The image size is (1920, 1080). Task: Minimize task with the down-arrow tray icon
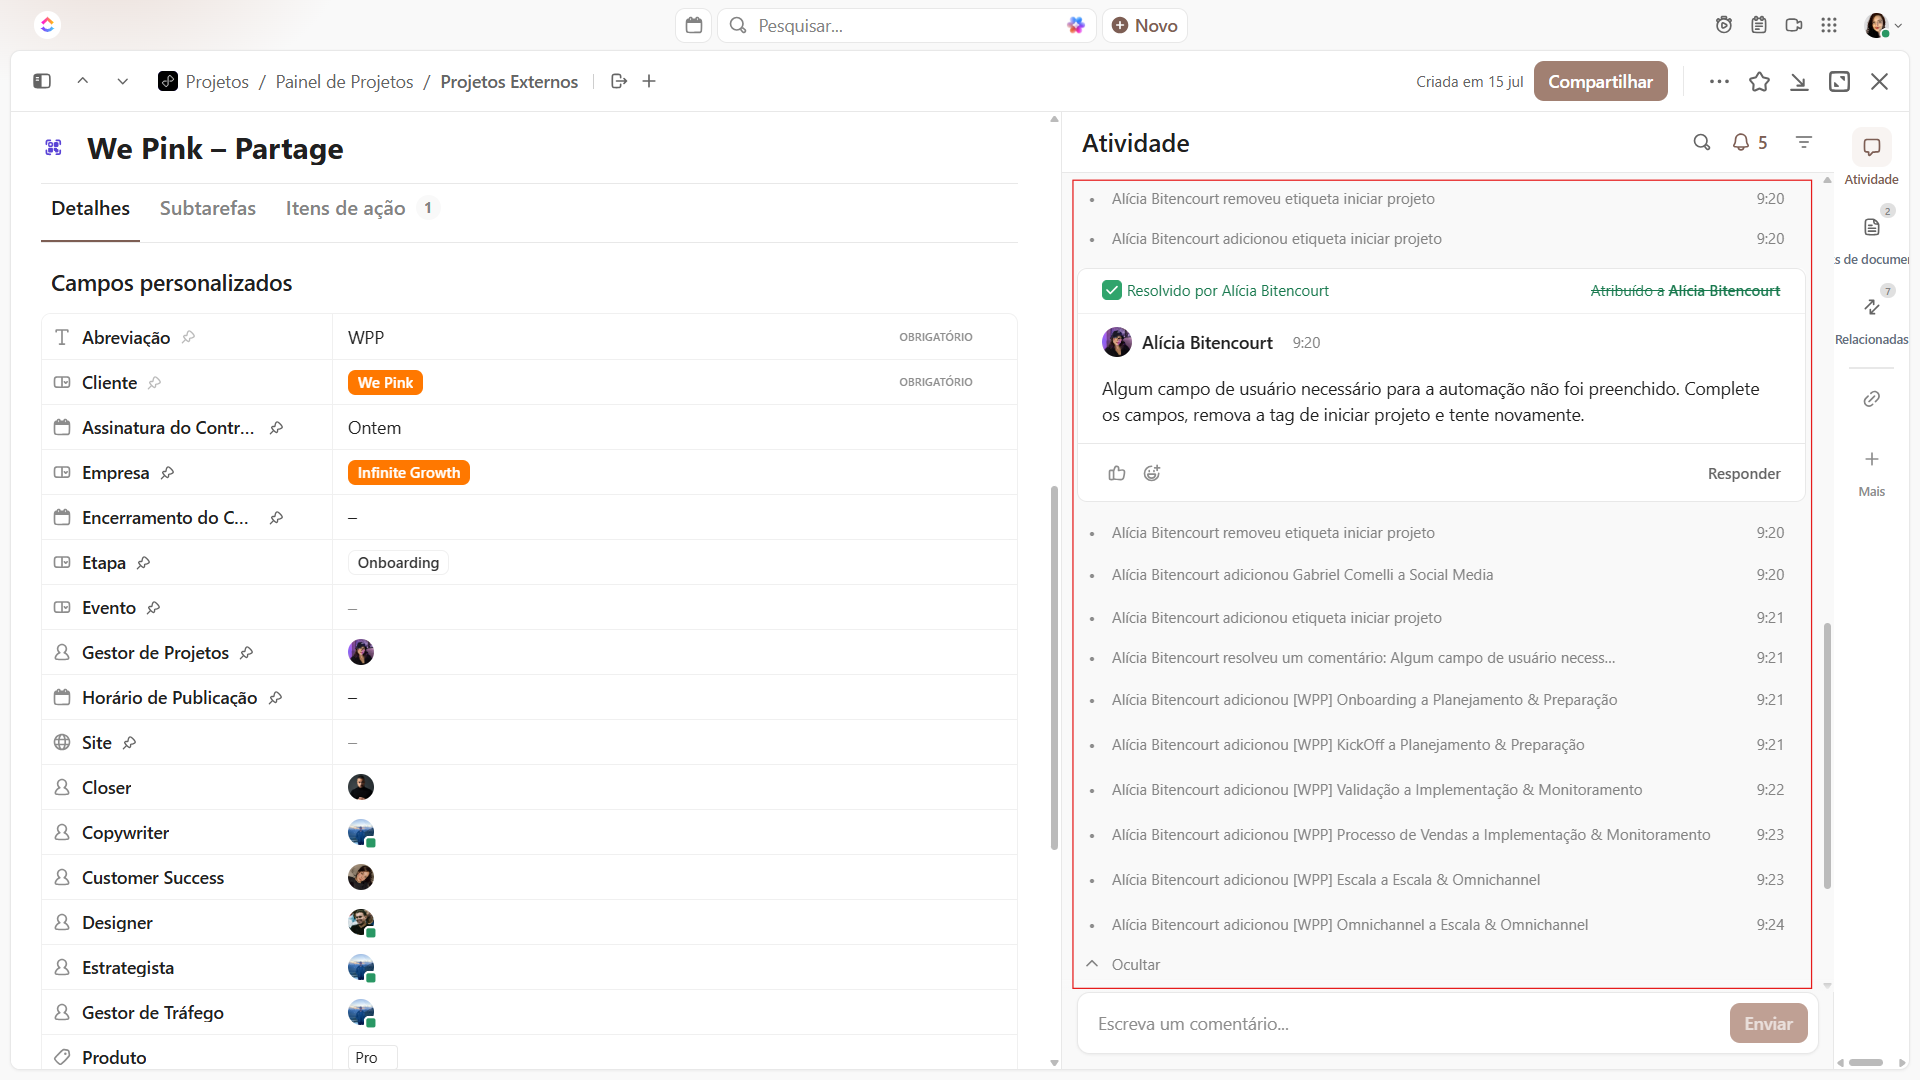[1799, 81]
